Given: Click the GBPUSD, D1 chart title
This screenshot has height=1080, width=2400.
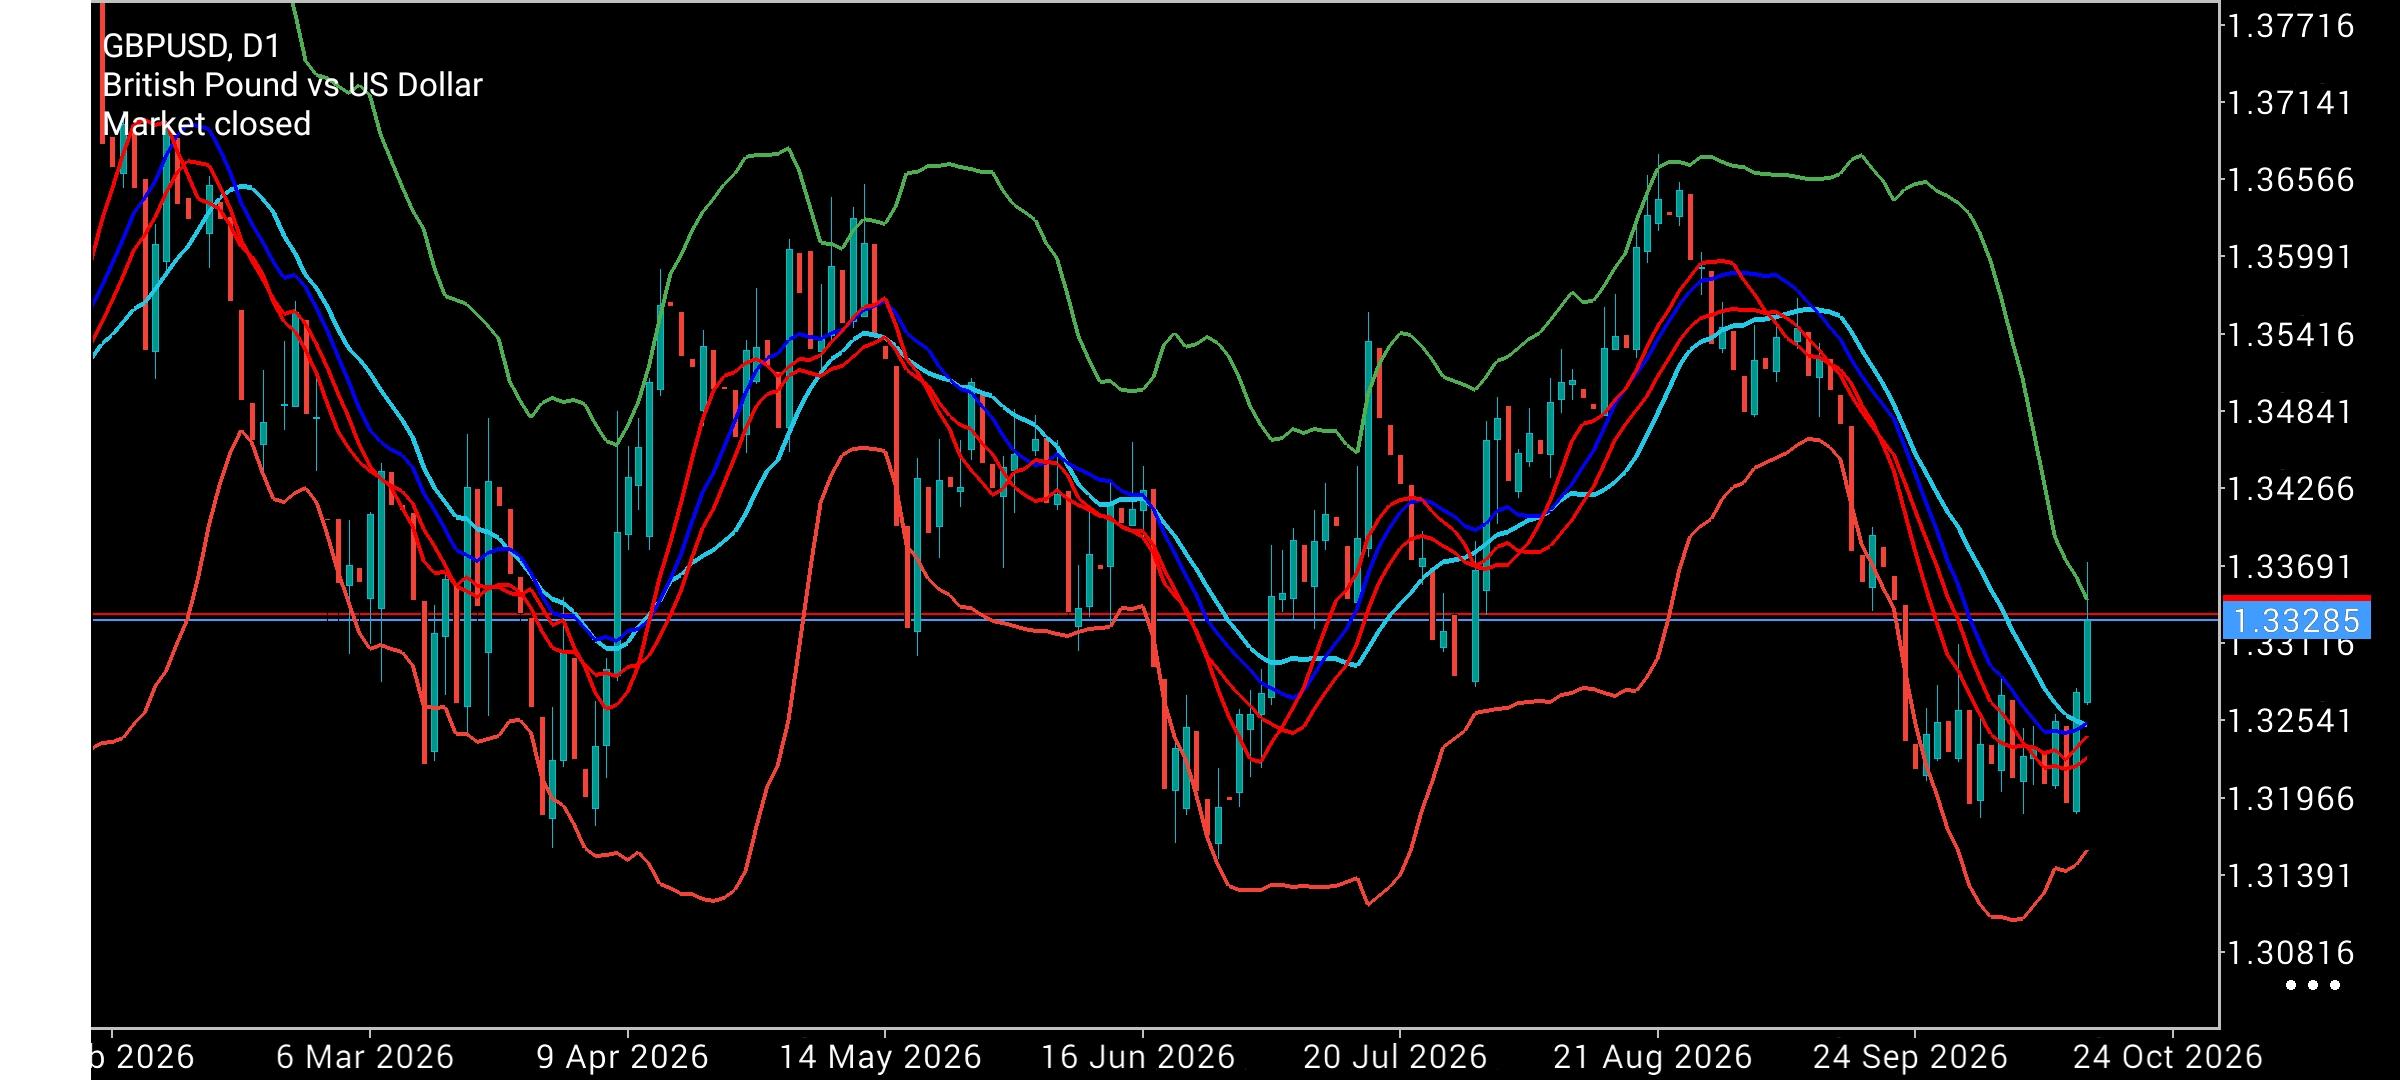Looking at the screenshot, I should [x=192, y=46].
